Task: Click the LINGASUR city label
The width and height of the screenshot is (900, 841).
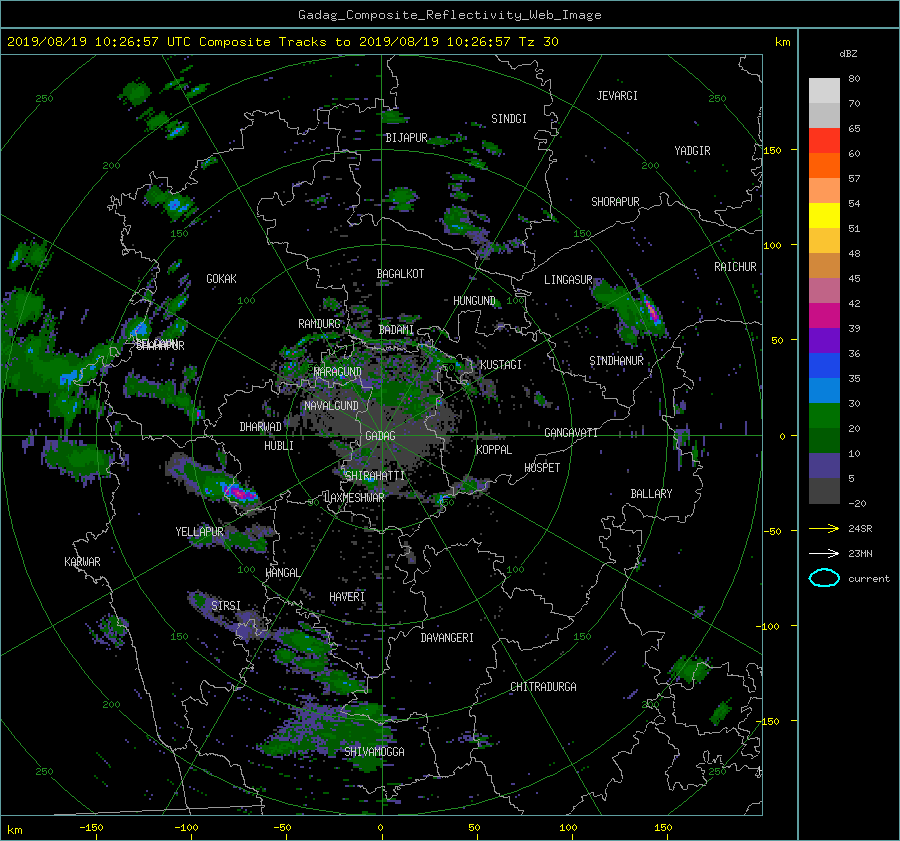Action: coord(568,280)
